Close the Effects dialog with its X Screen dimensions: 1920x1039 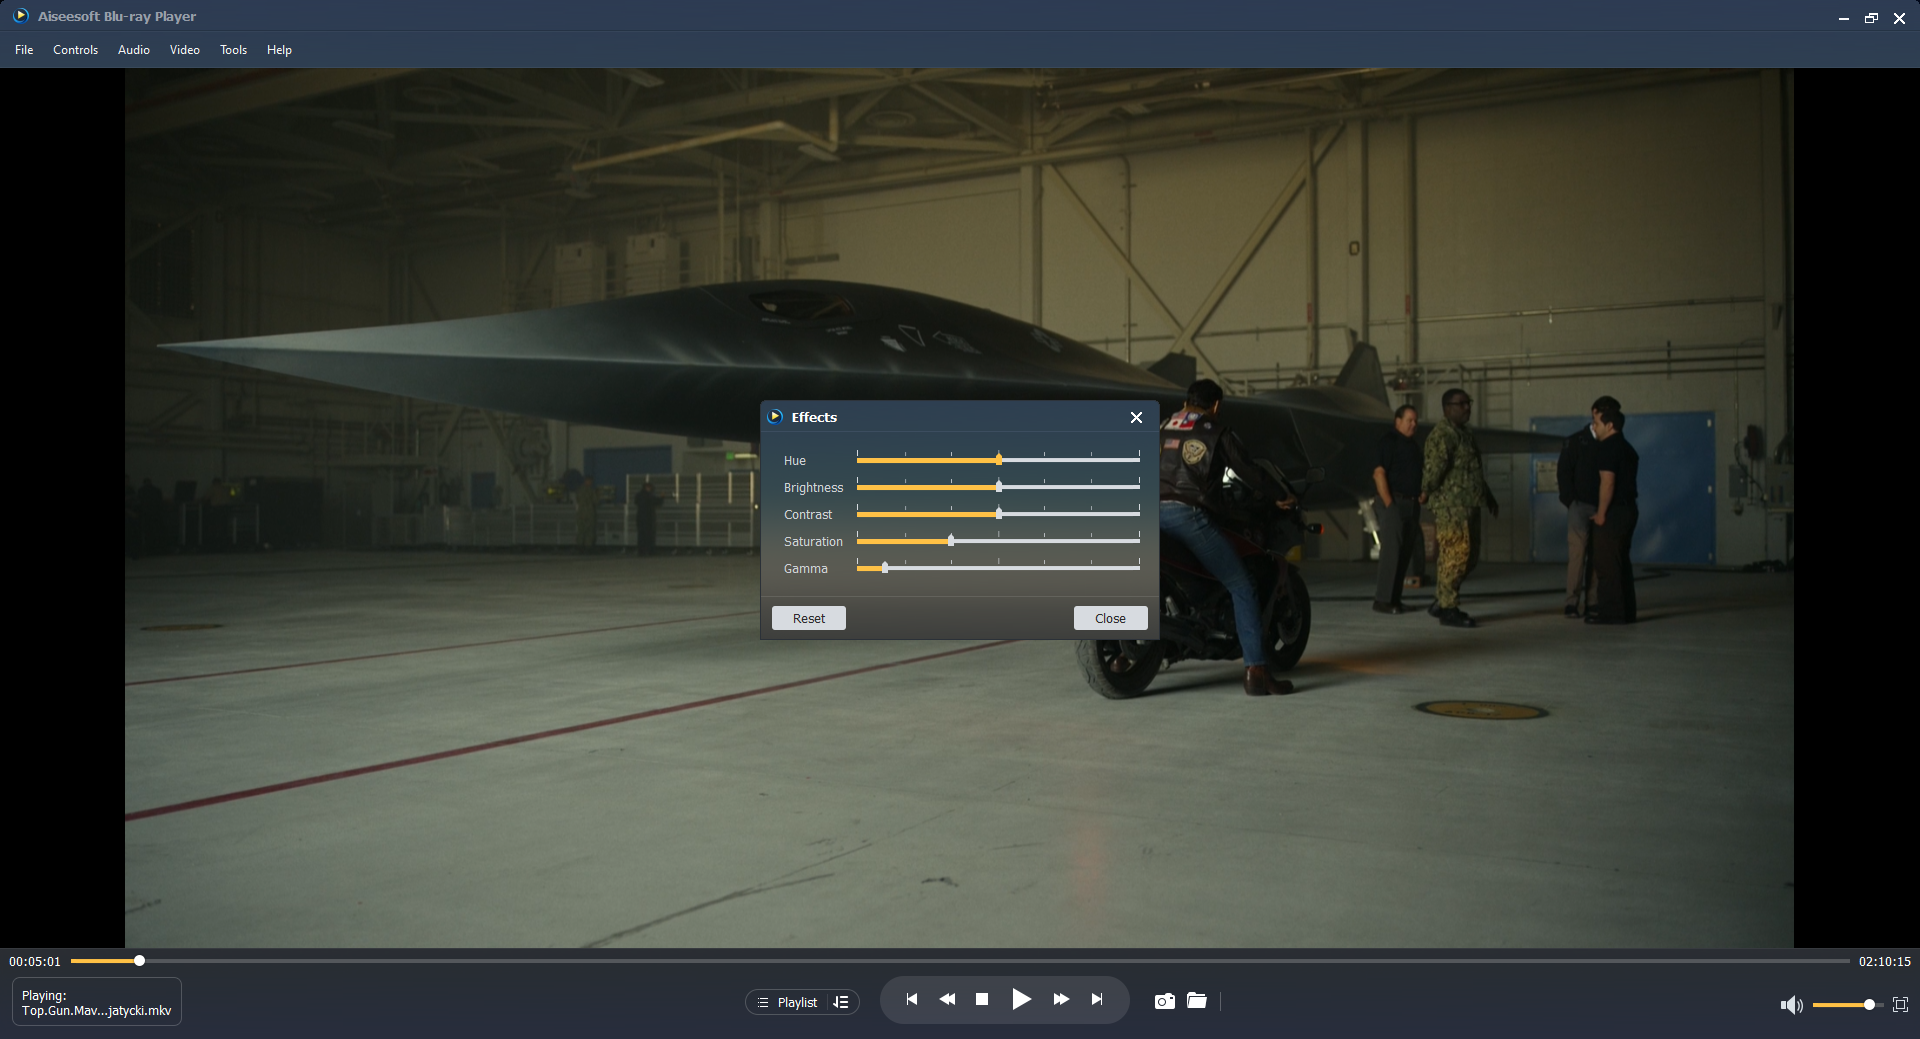coord(1136,417)
